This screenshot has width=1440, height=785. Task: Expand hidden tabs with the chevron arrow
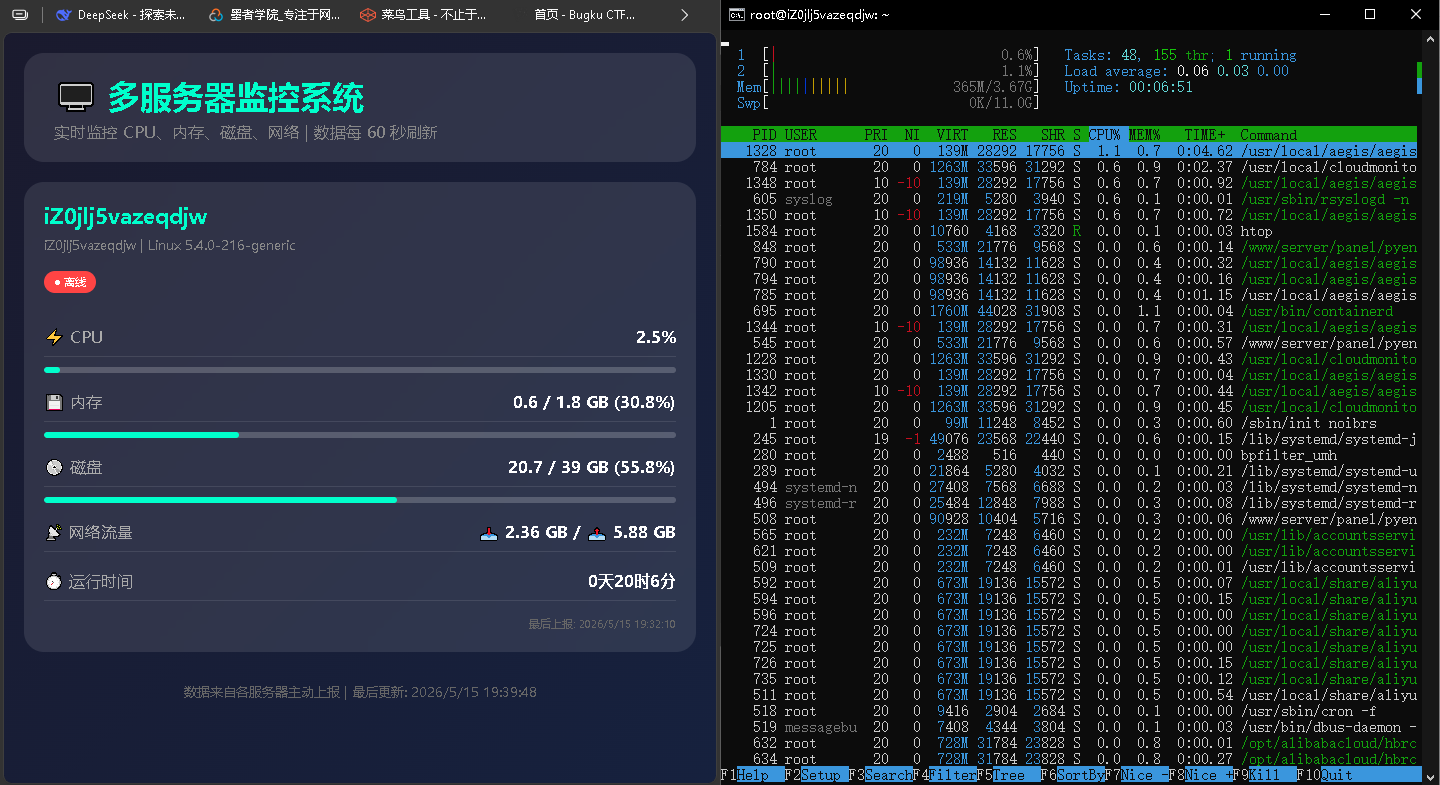click(685, 15)
